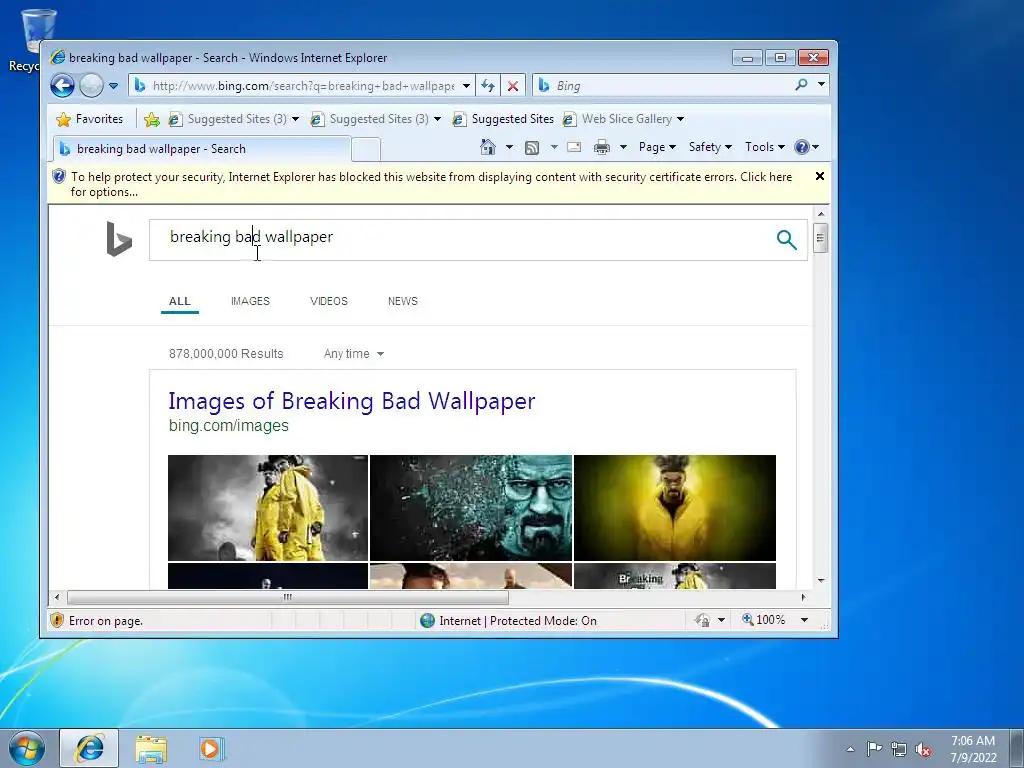Viewport: 1024px width, 768px height.
Task: Click the bing.com/images green link
Action: coord(229,426)
